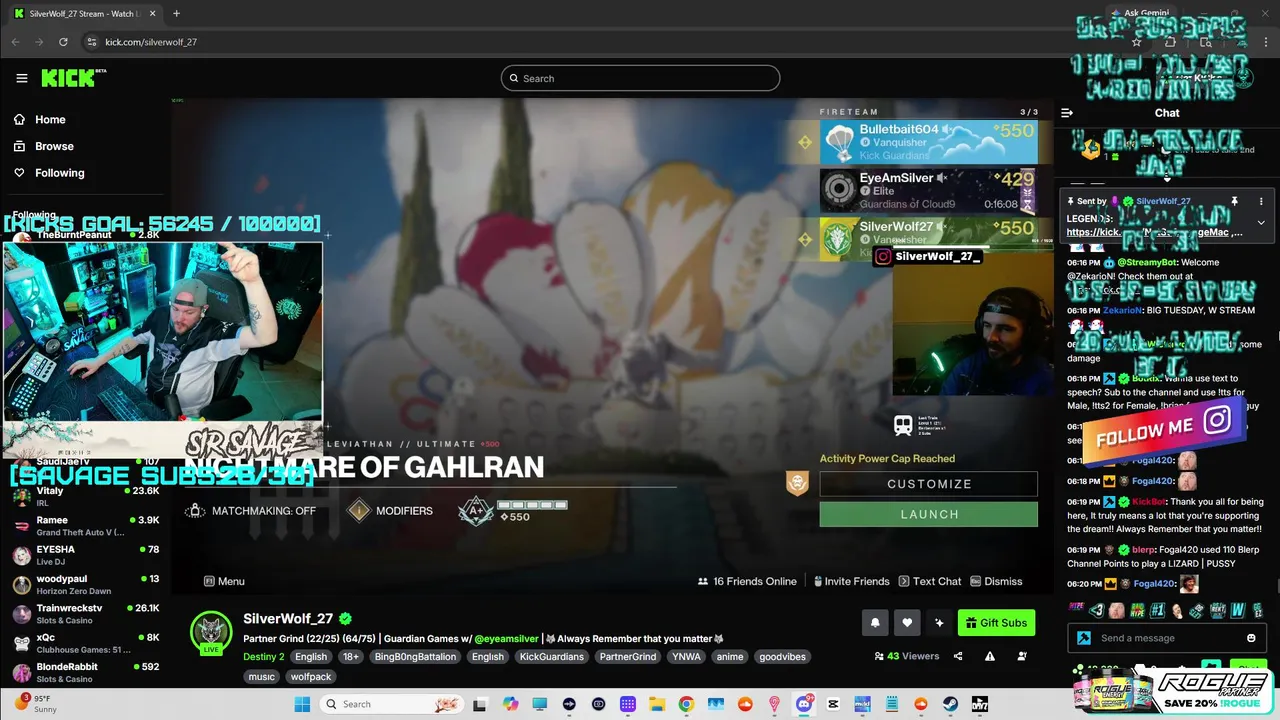Select the wolfpack tag
This screenshot has width=1280, height=720.
click(311, 677)
